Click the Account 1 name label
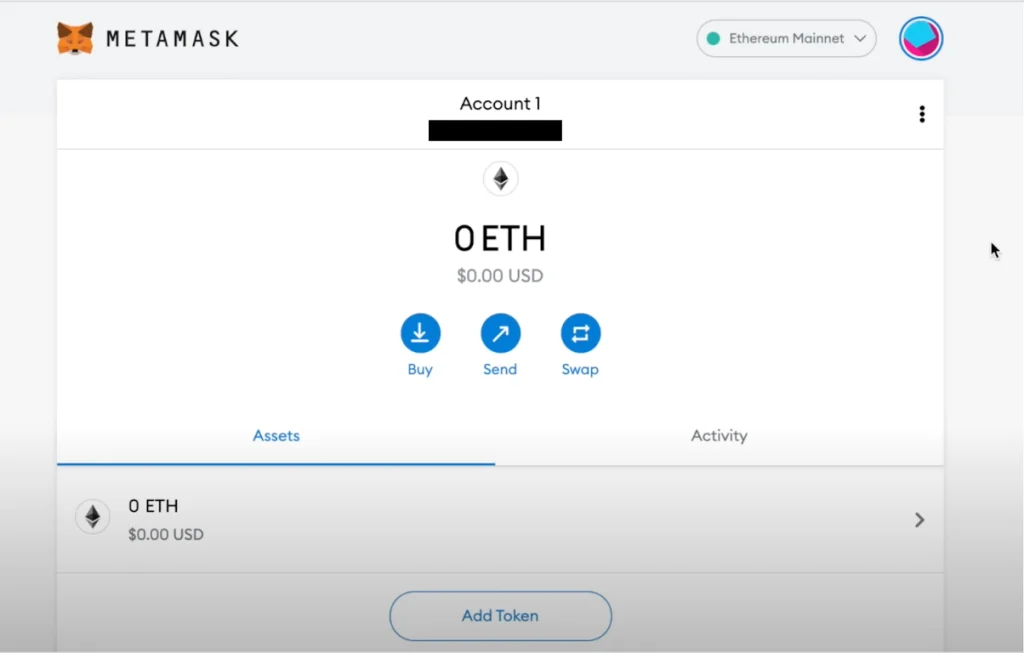 coord(500,104)
